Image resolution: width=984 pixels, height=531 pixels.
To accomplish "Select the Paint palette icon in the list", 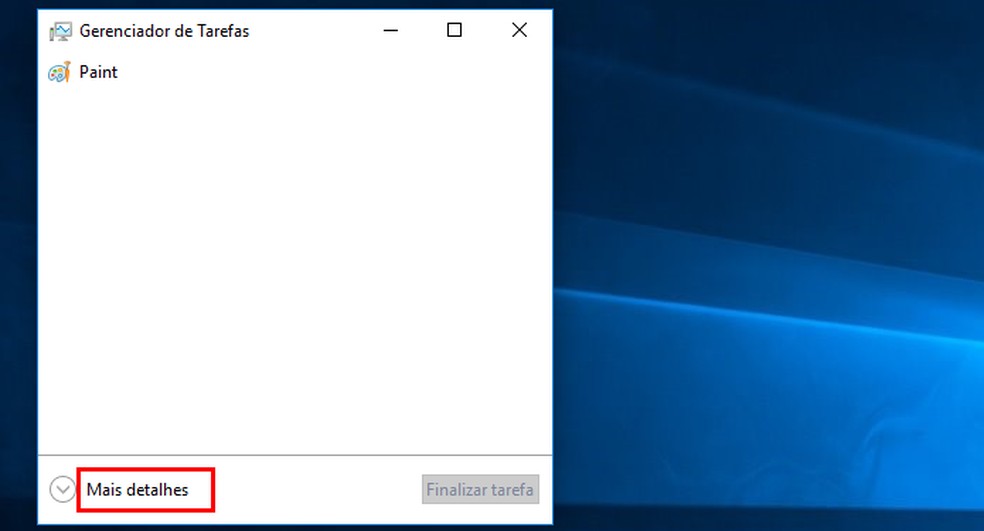I will coord(60,72).
